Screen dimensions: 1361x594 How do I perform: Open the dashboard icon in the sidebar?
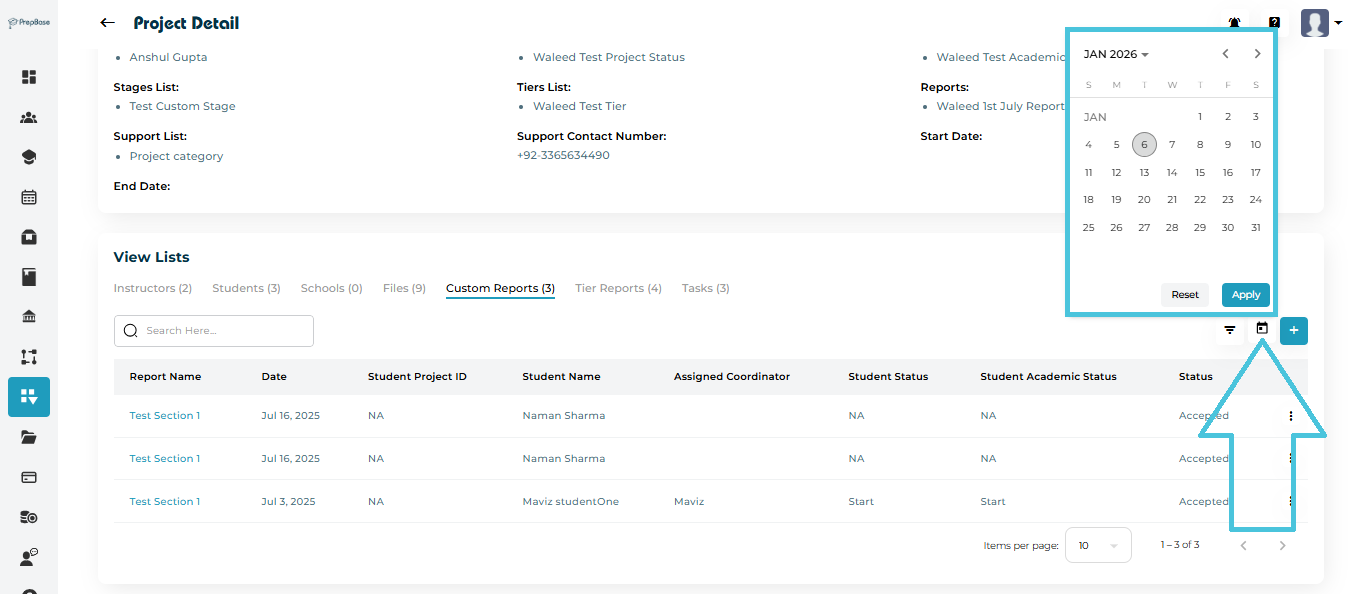click(29, 77)
